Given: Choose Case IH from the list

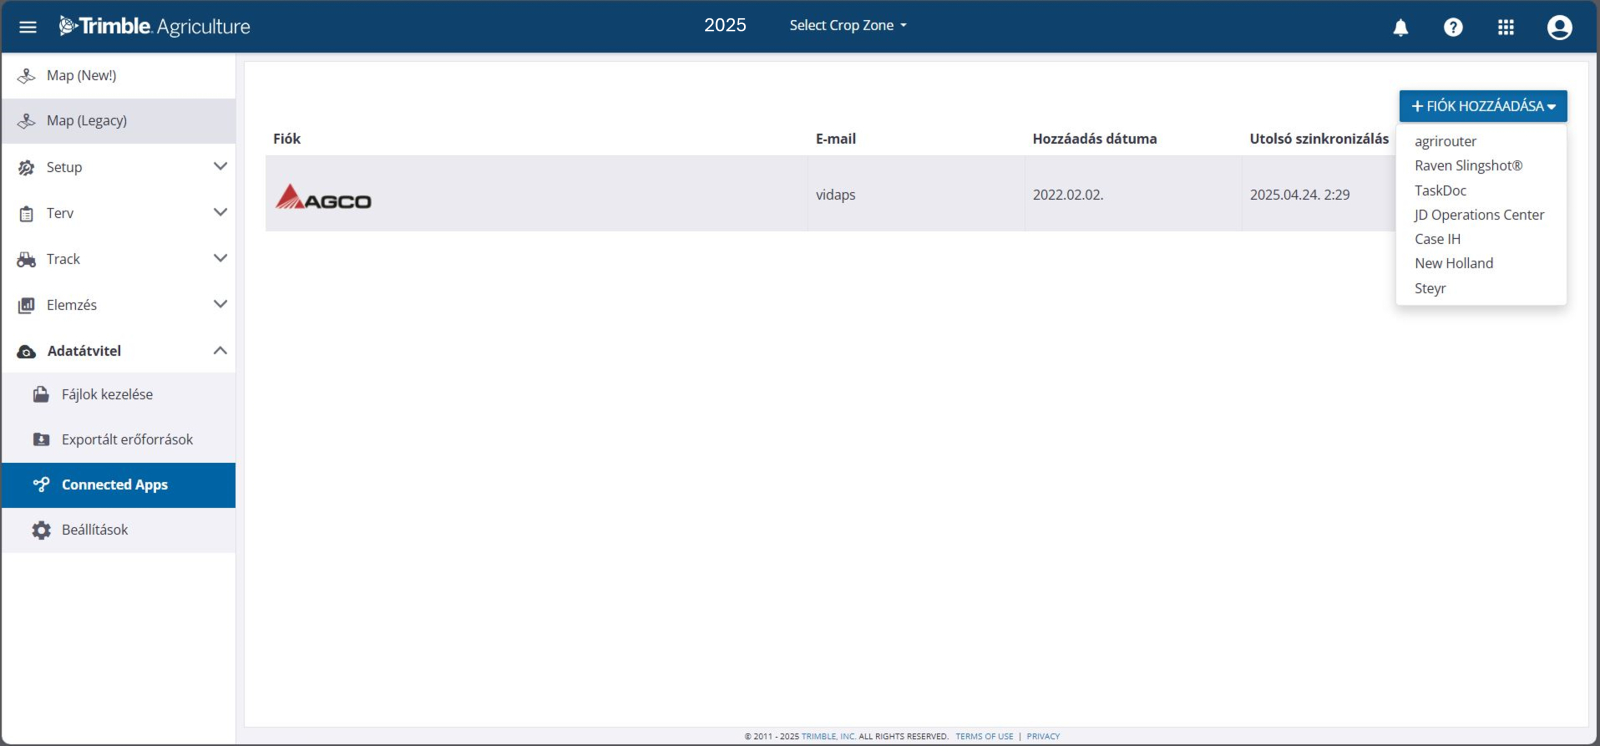Looking at the screenshot, I should [x=1437, y=239].
